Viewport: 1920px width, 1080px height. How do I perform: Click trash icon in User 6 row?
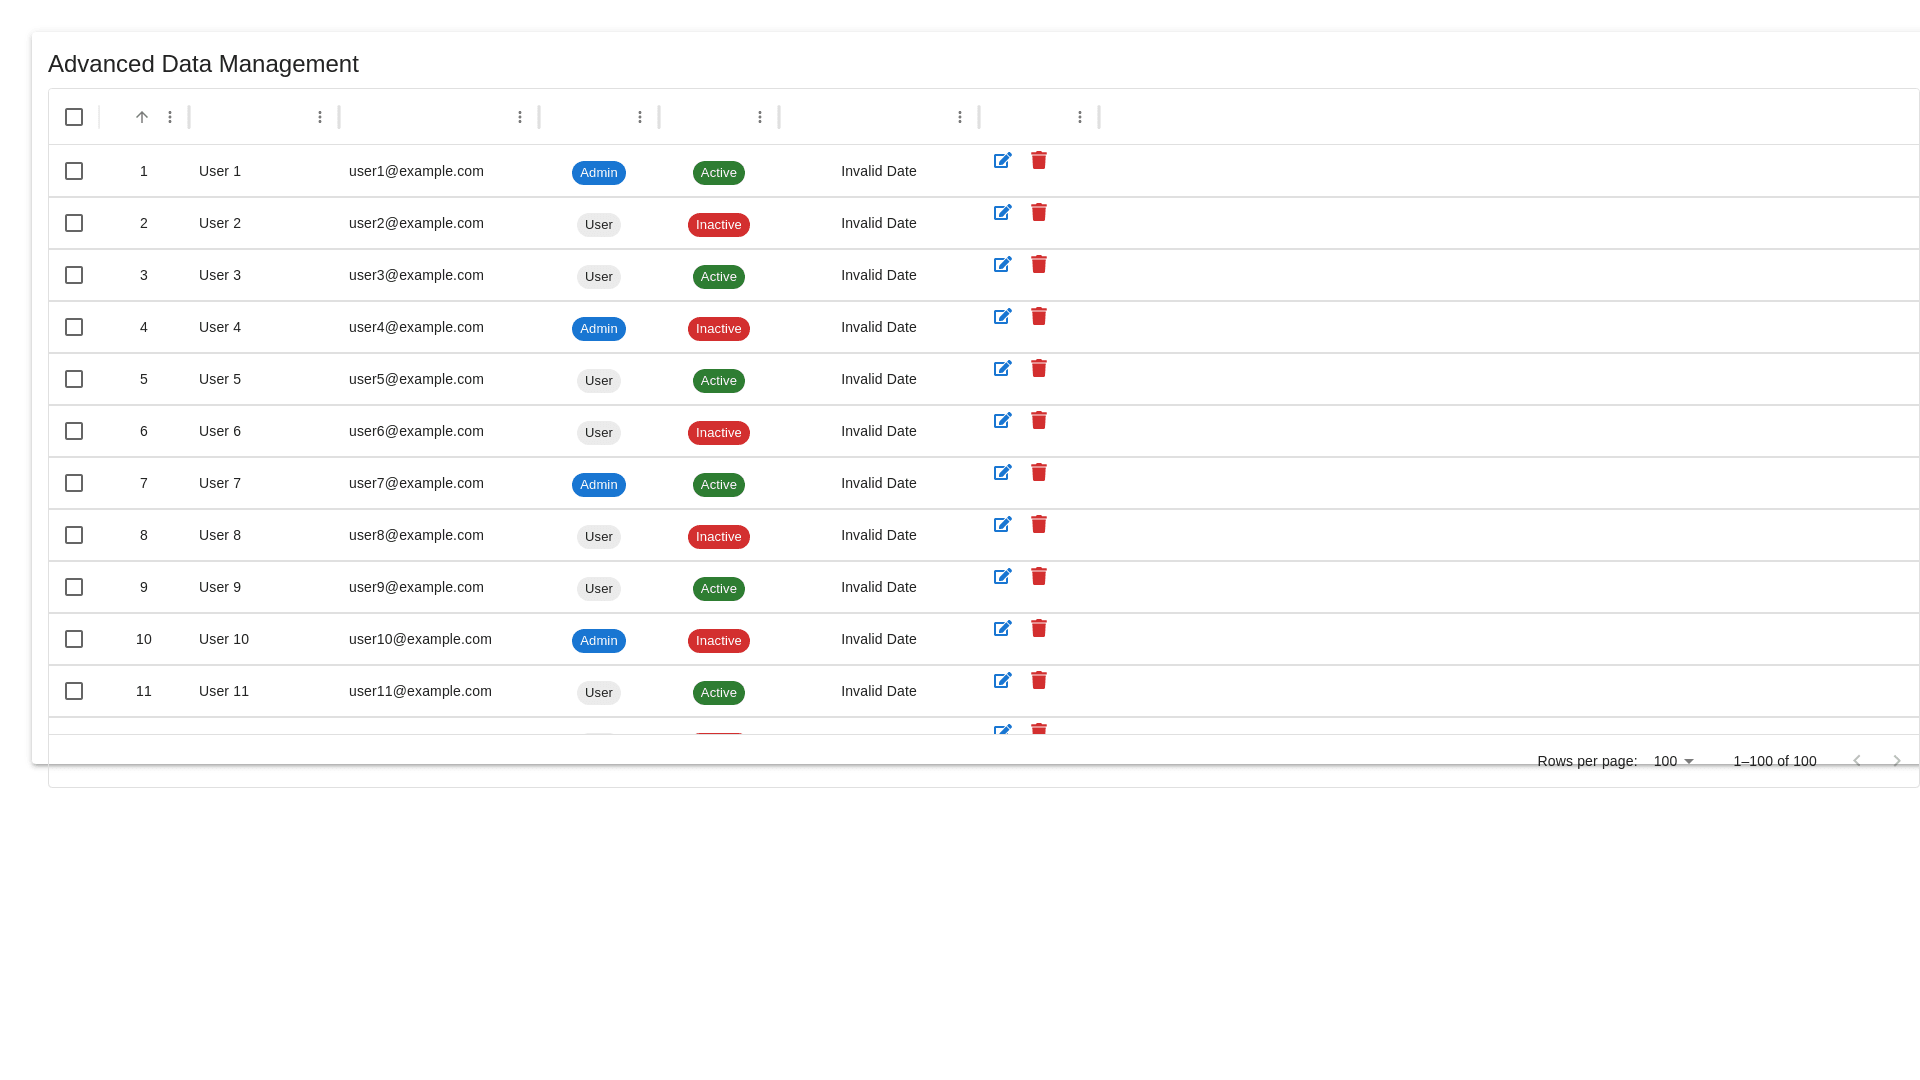1039,421
